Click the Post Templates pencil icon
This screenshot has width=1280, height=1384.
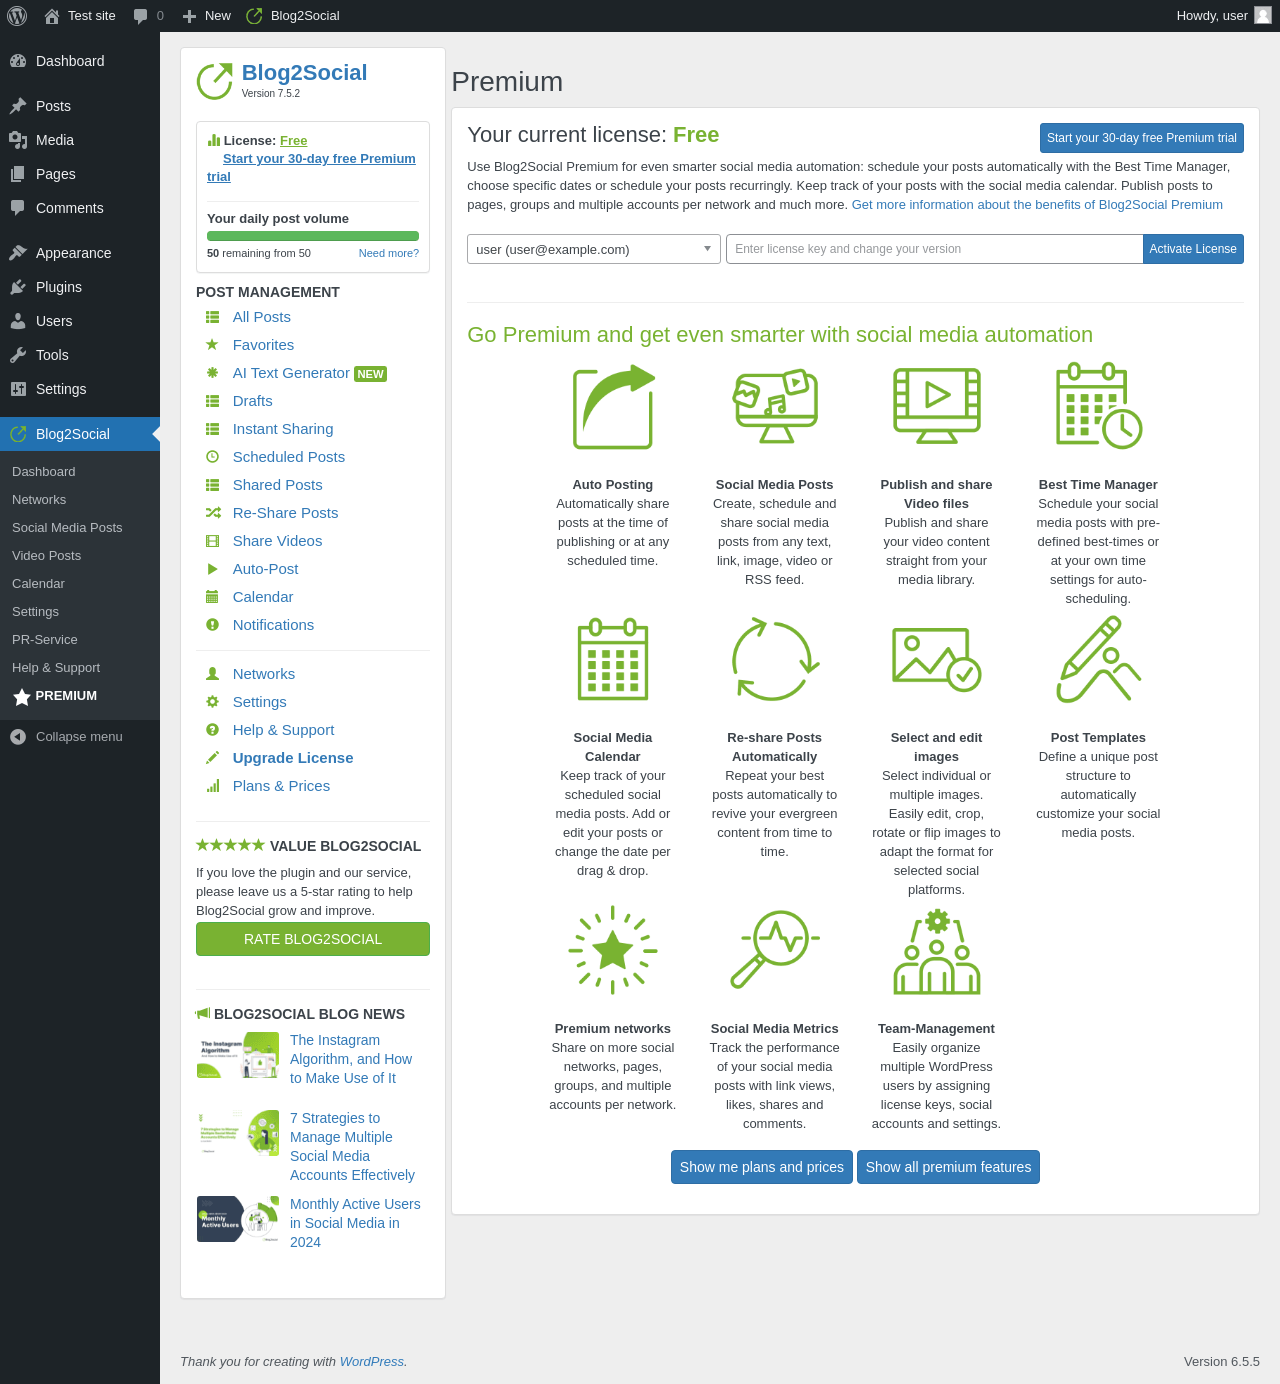pyautogui.click(x=1099, y=659)
